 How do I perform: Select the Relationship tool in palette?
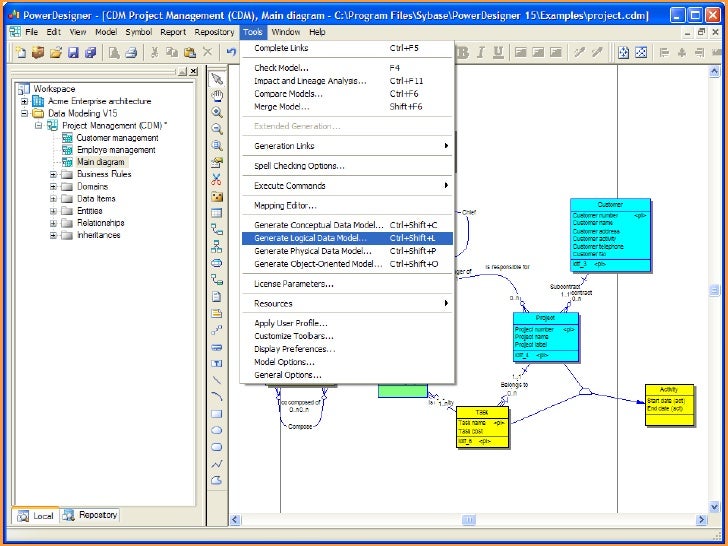(x=217, y=230)
